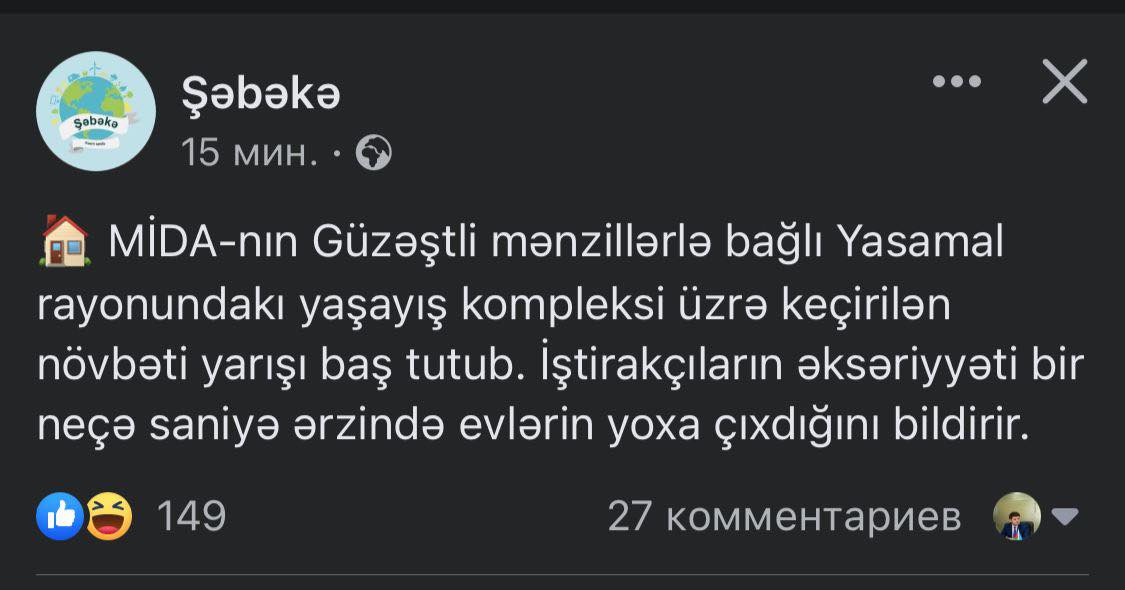Open the Şəbəkə page name link
The image size is (1125, 590).
pyautogui.click(x=261, y=95)
